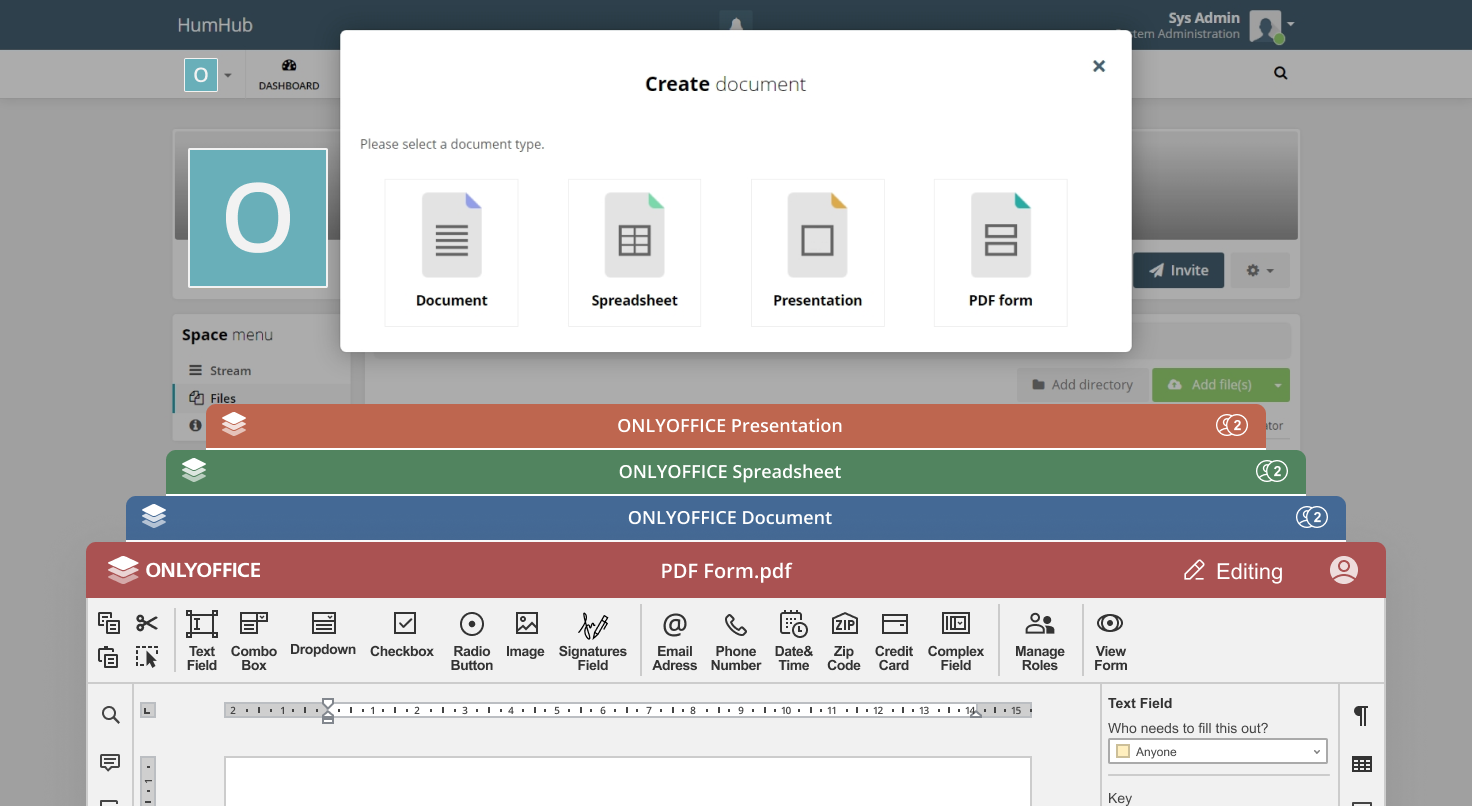1472x806 pixels.
Task: Insert a Signatures Field
Action: click(x=593, y=641)
